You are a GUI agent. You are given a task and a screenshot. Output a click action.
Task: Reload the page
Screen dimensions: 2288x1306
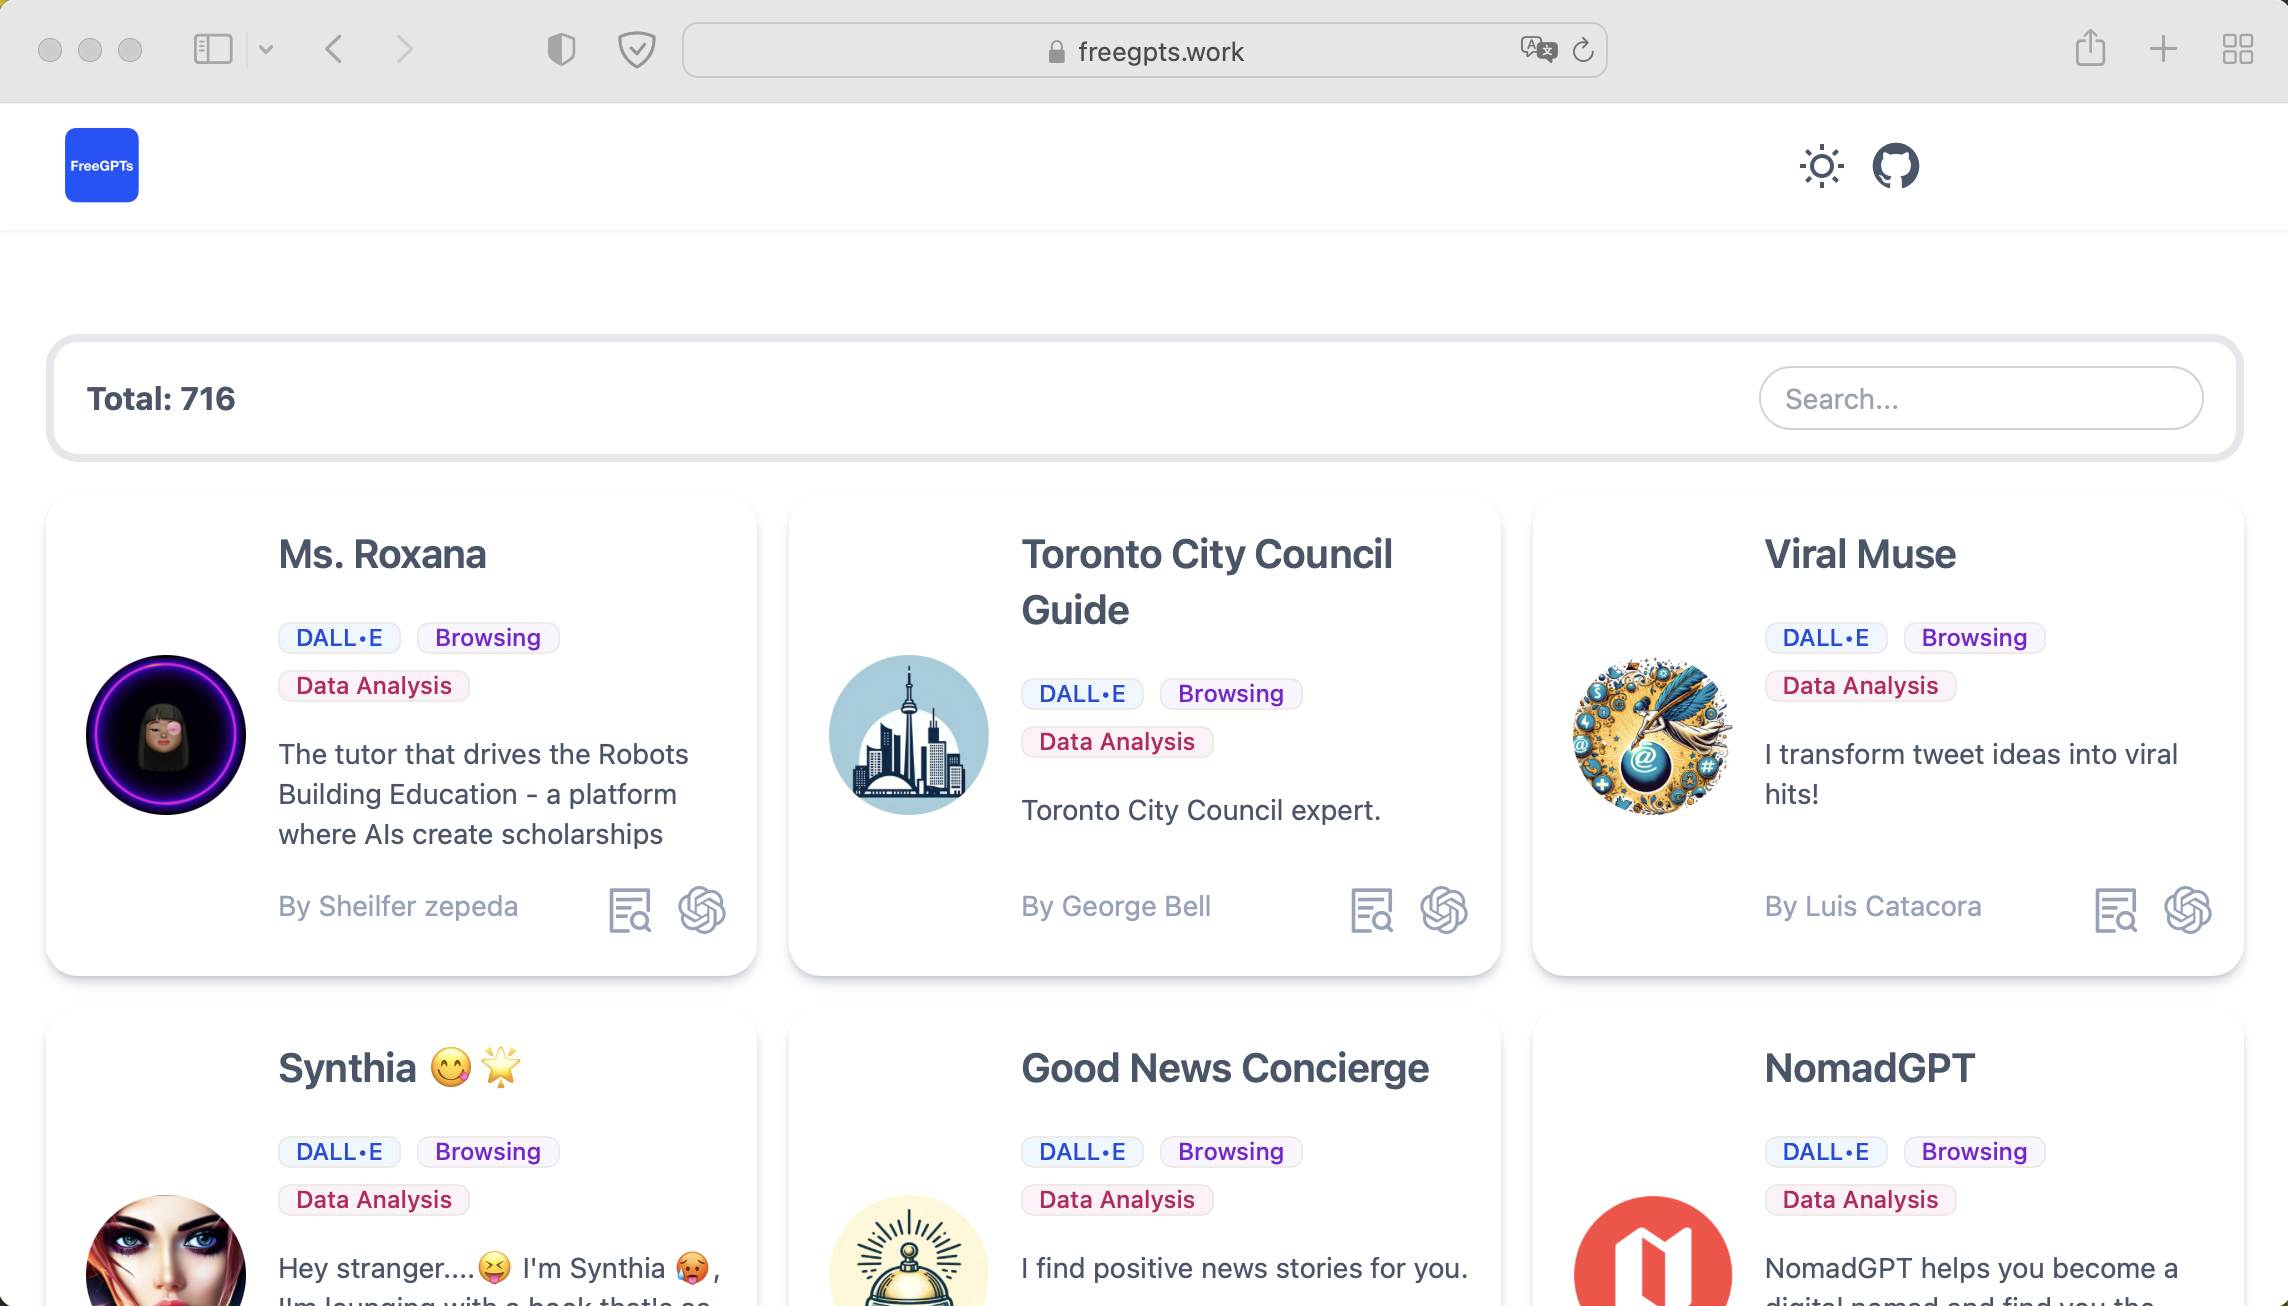pos(1583,50)
